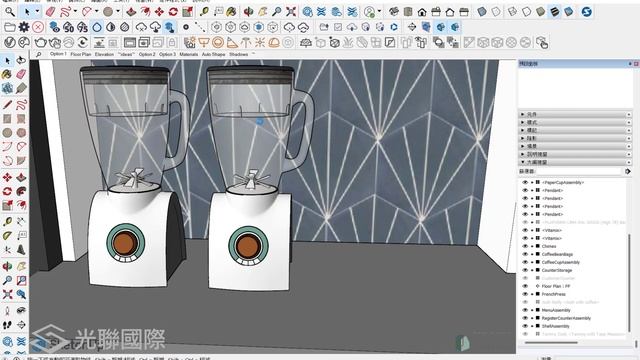Screen dimensions: 640x360
Task: Hide CoffeeBeanBags using its eye icon
Action: click(525, 254)
